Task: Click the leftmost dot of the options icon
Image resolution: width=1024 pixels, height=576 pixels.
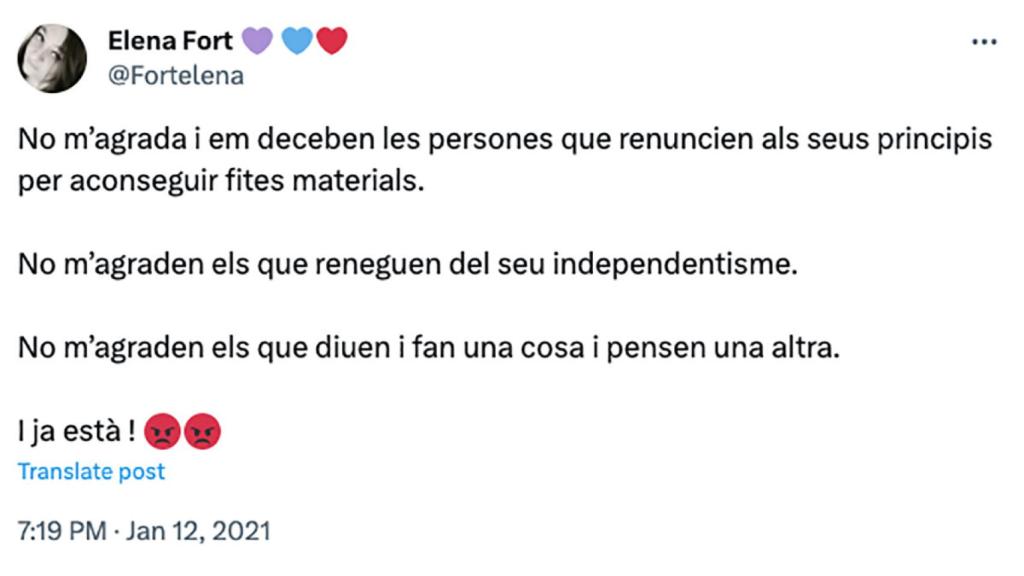Action: (x=976, y=41)
